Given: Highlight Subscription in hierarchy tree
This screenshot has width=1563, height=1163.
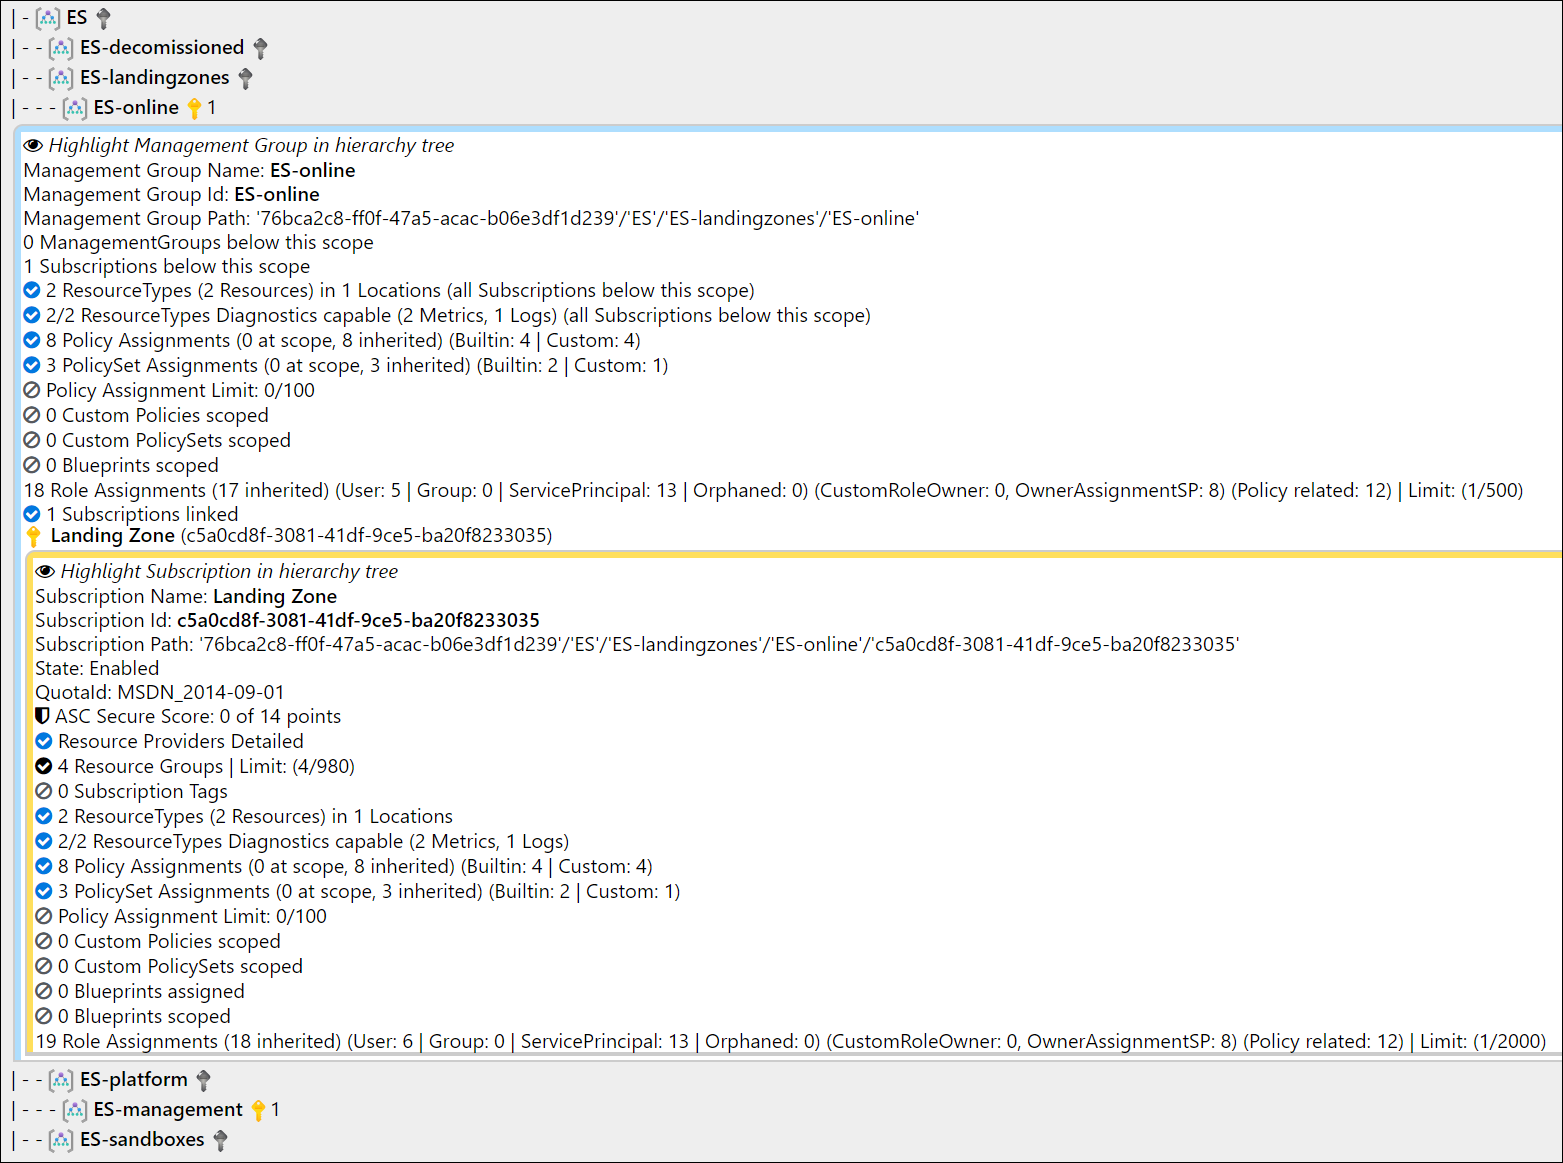Looking at the screenshot, I should [x=229, y=572].
